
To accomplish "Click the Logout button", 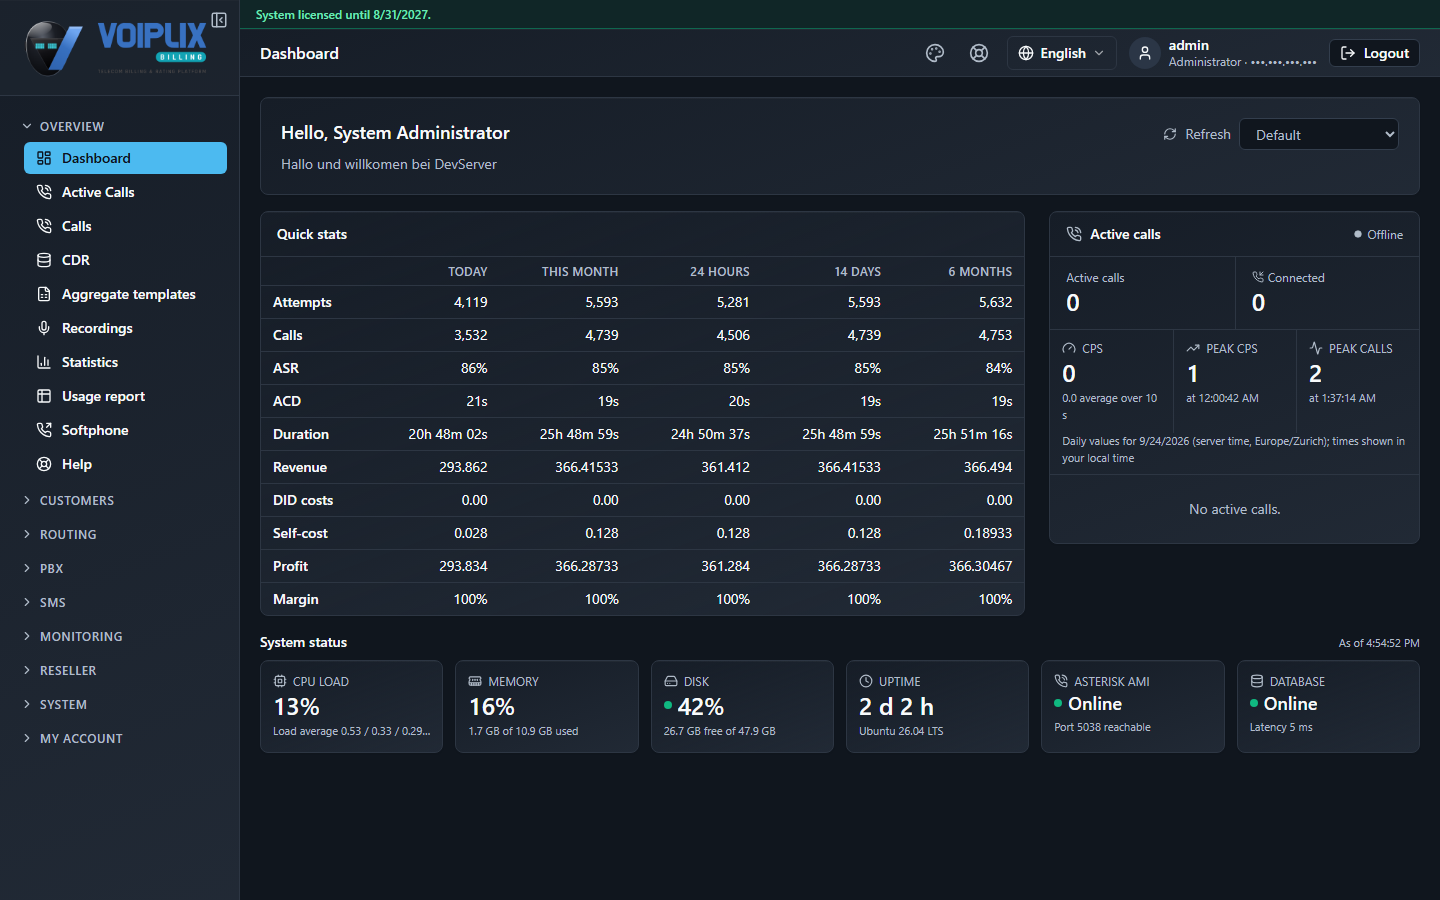I will click(1374, 53).
